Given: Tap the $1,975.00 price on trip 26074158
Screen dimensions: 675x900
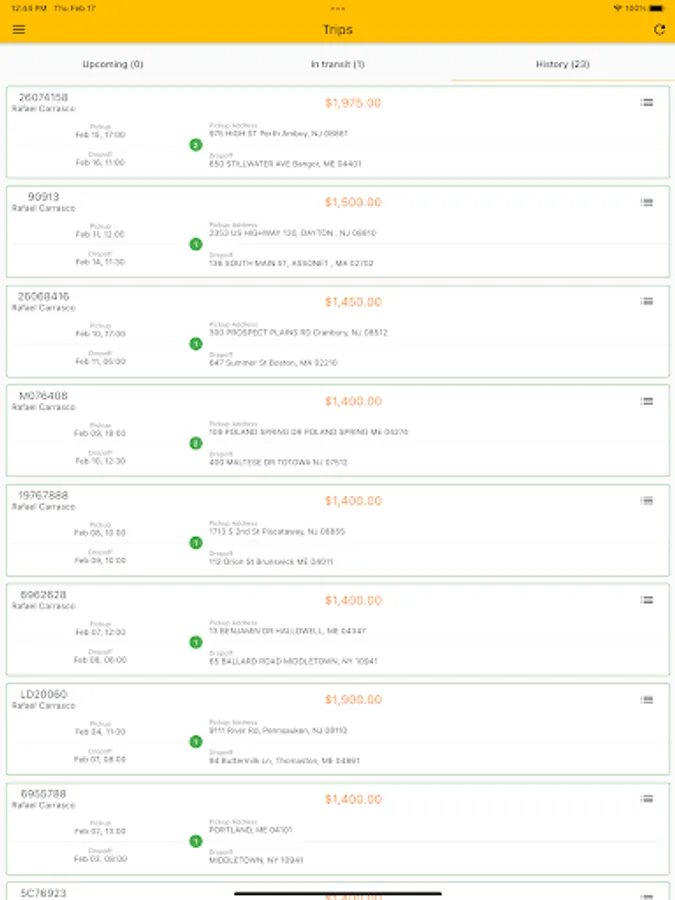Looking at the screenshot, I should coord(352,103).
